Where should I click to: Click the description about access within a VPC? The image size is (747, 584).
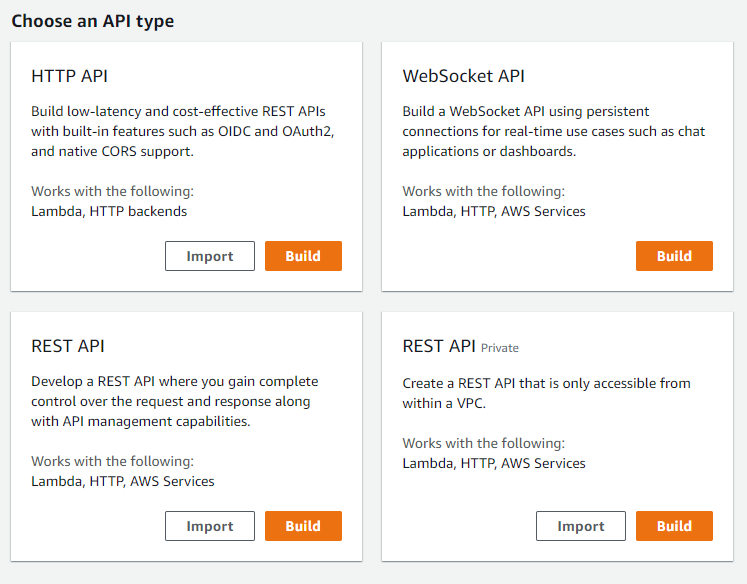546,392
